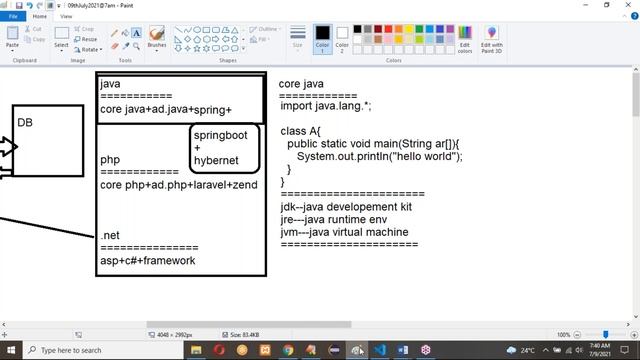The width and height of the screenshot is (640, 360).
Task: Open the File menu
Action: click(x=13, y=16)
